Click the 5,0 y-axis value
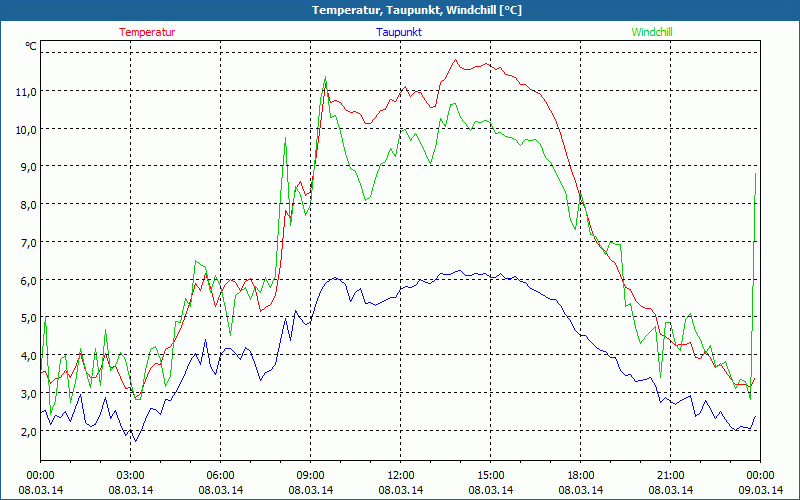Screen dimensions: 800x500 point(29,318)
